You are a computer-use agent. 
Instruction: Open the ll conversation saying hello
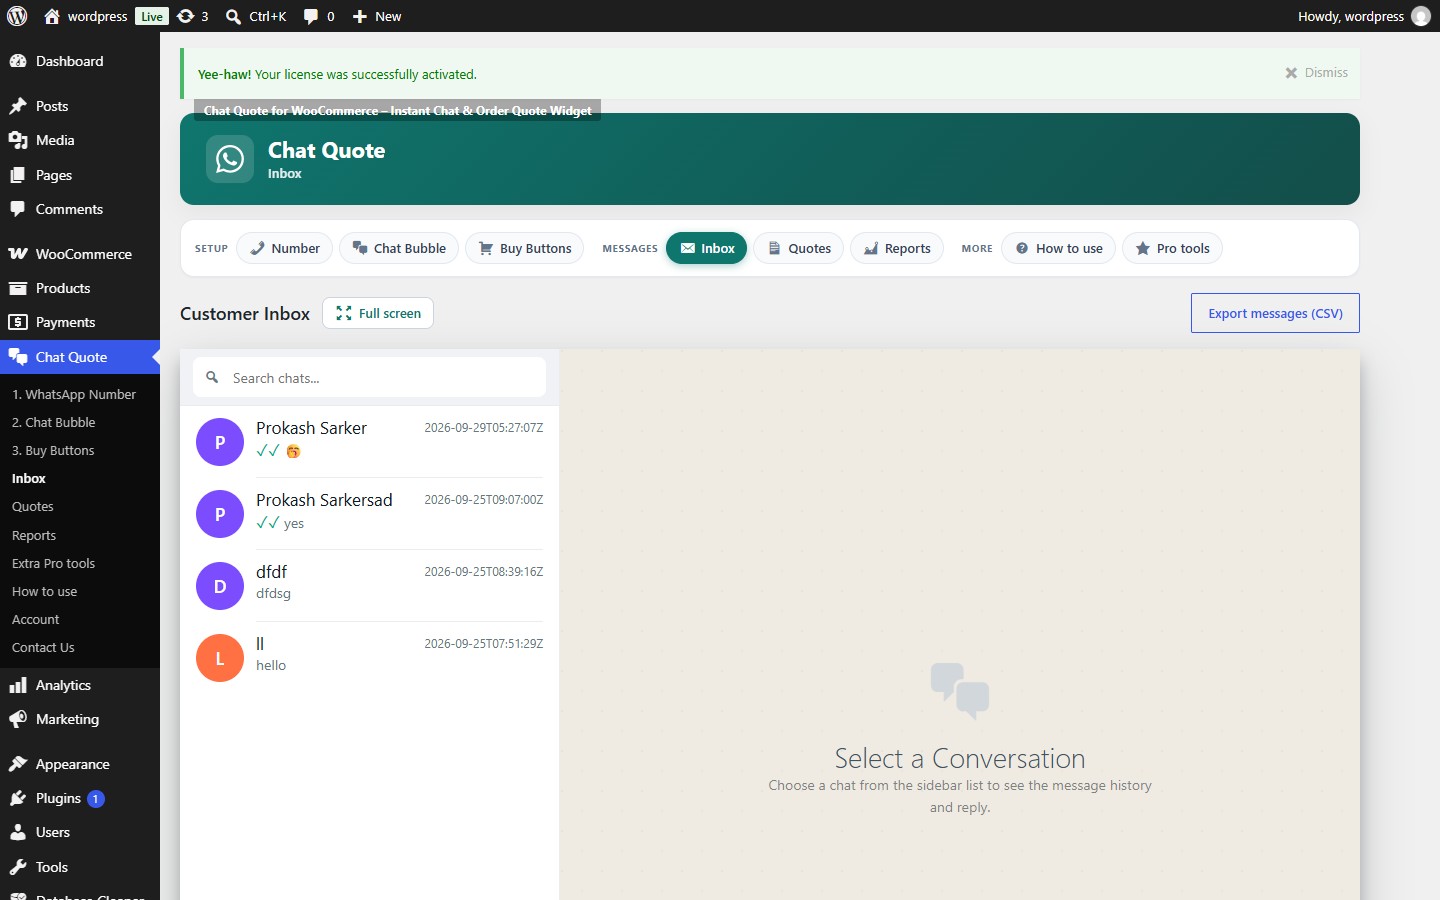tap(370, 658)
